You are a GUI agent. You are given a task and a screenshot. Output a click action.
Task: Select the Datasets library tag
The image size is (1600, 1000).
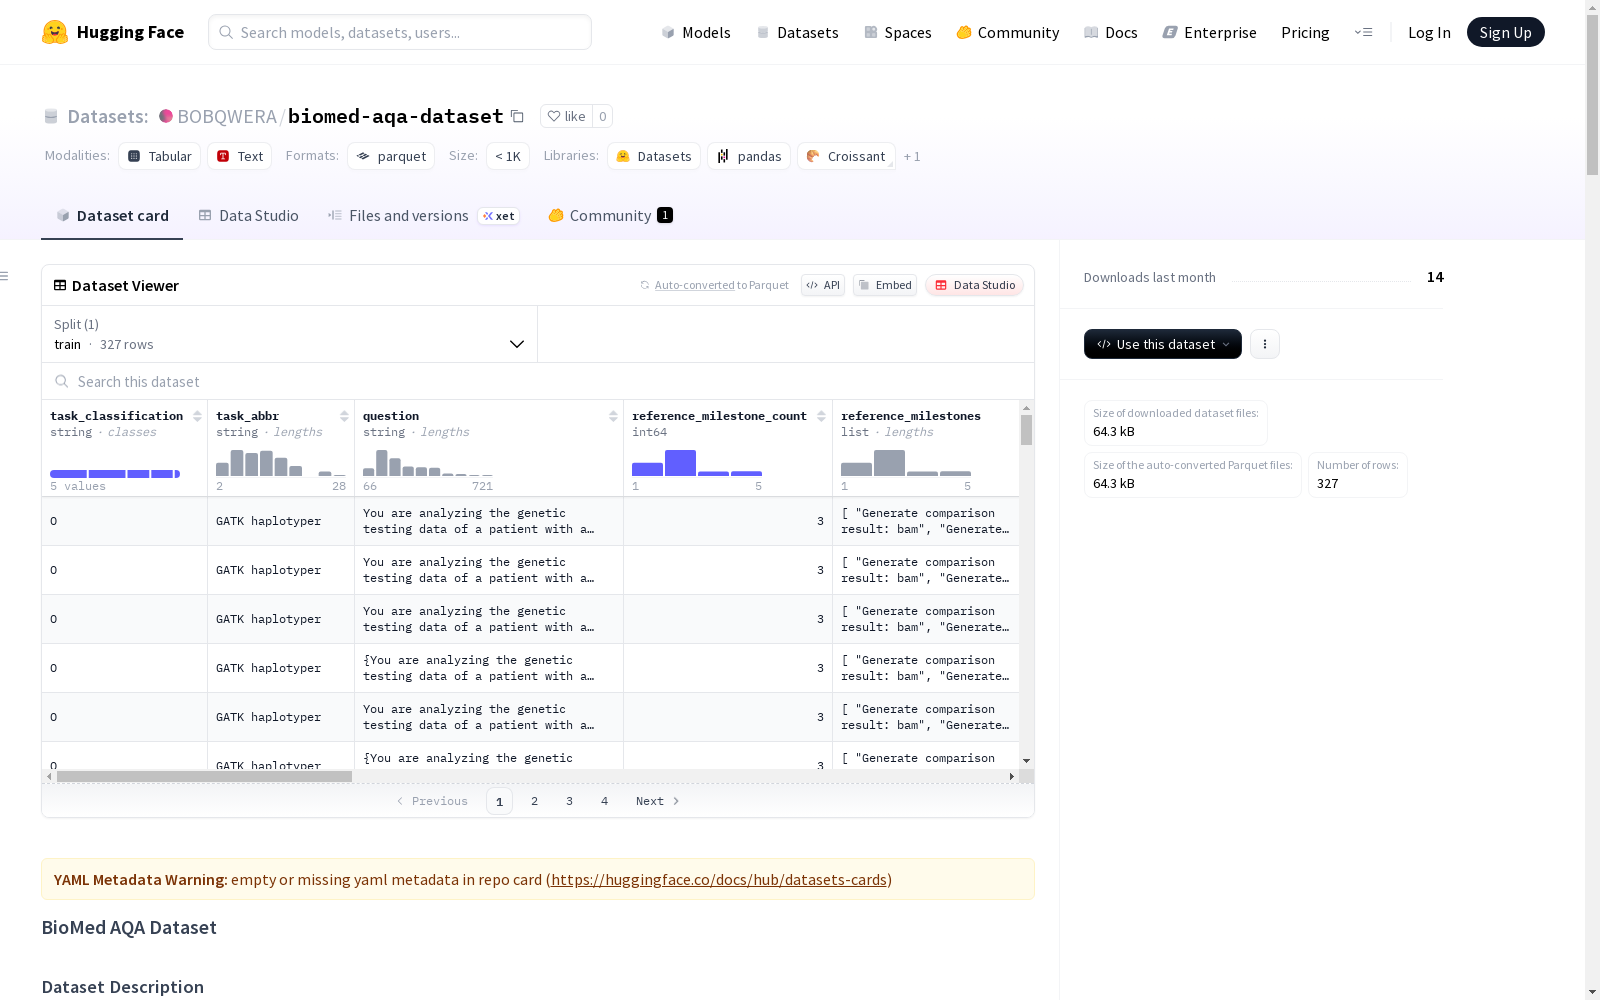pyautogui.click(x=654, y=156)
